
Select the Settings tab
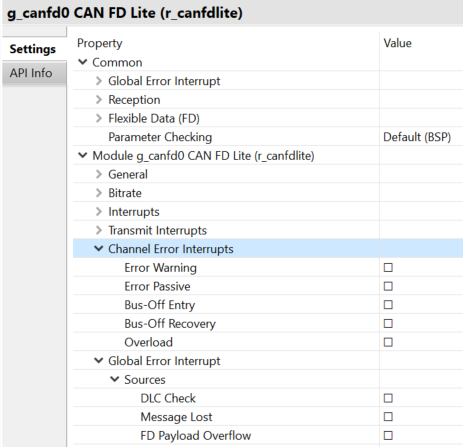33,49
